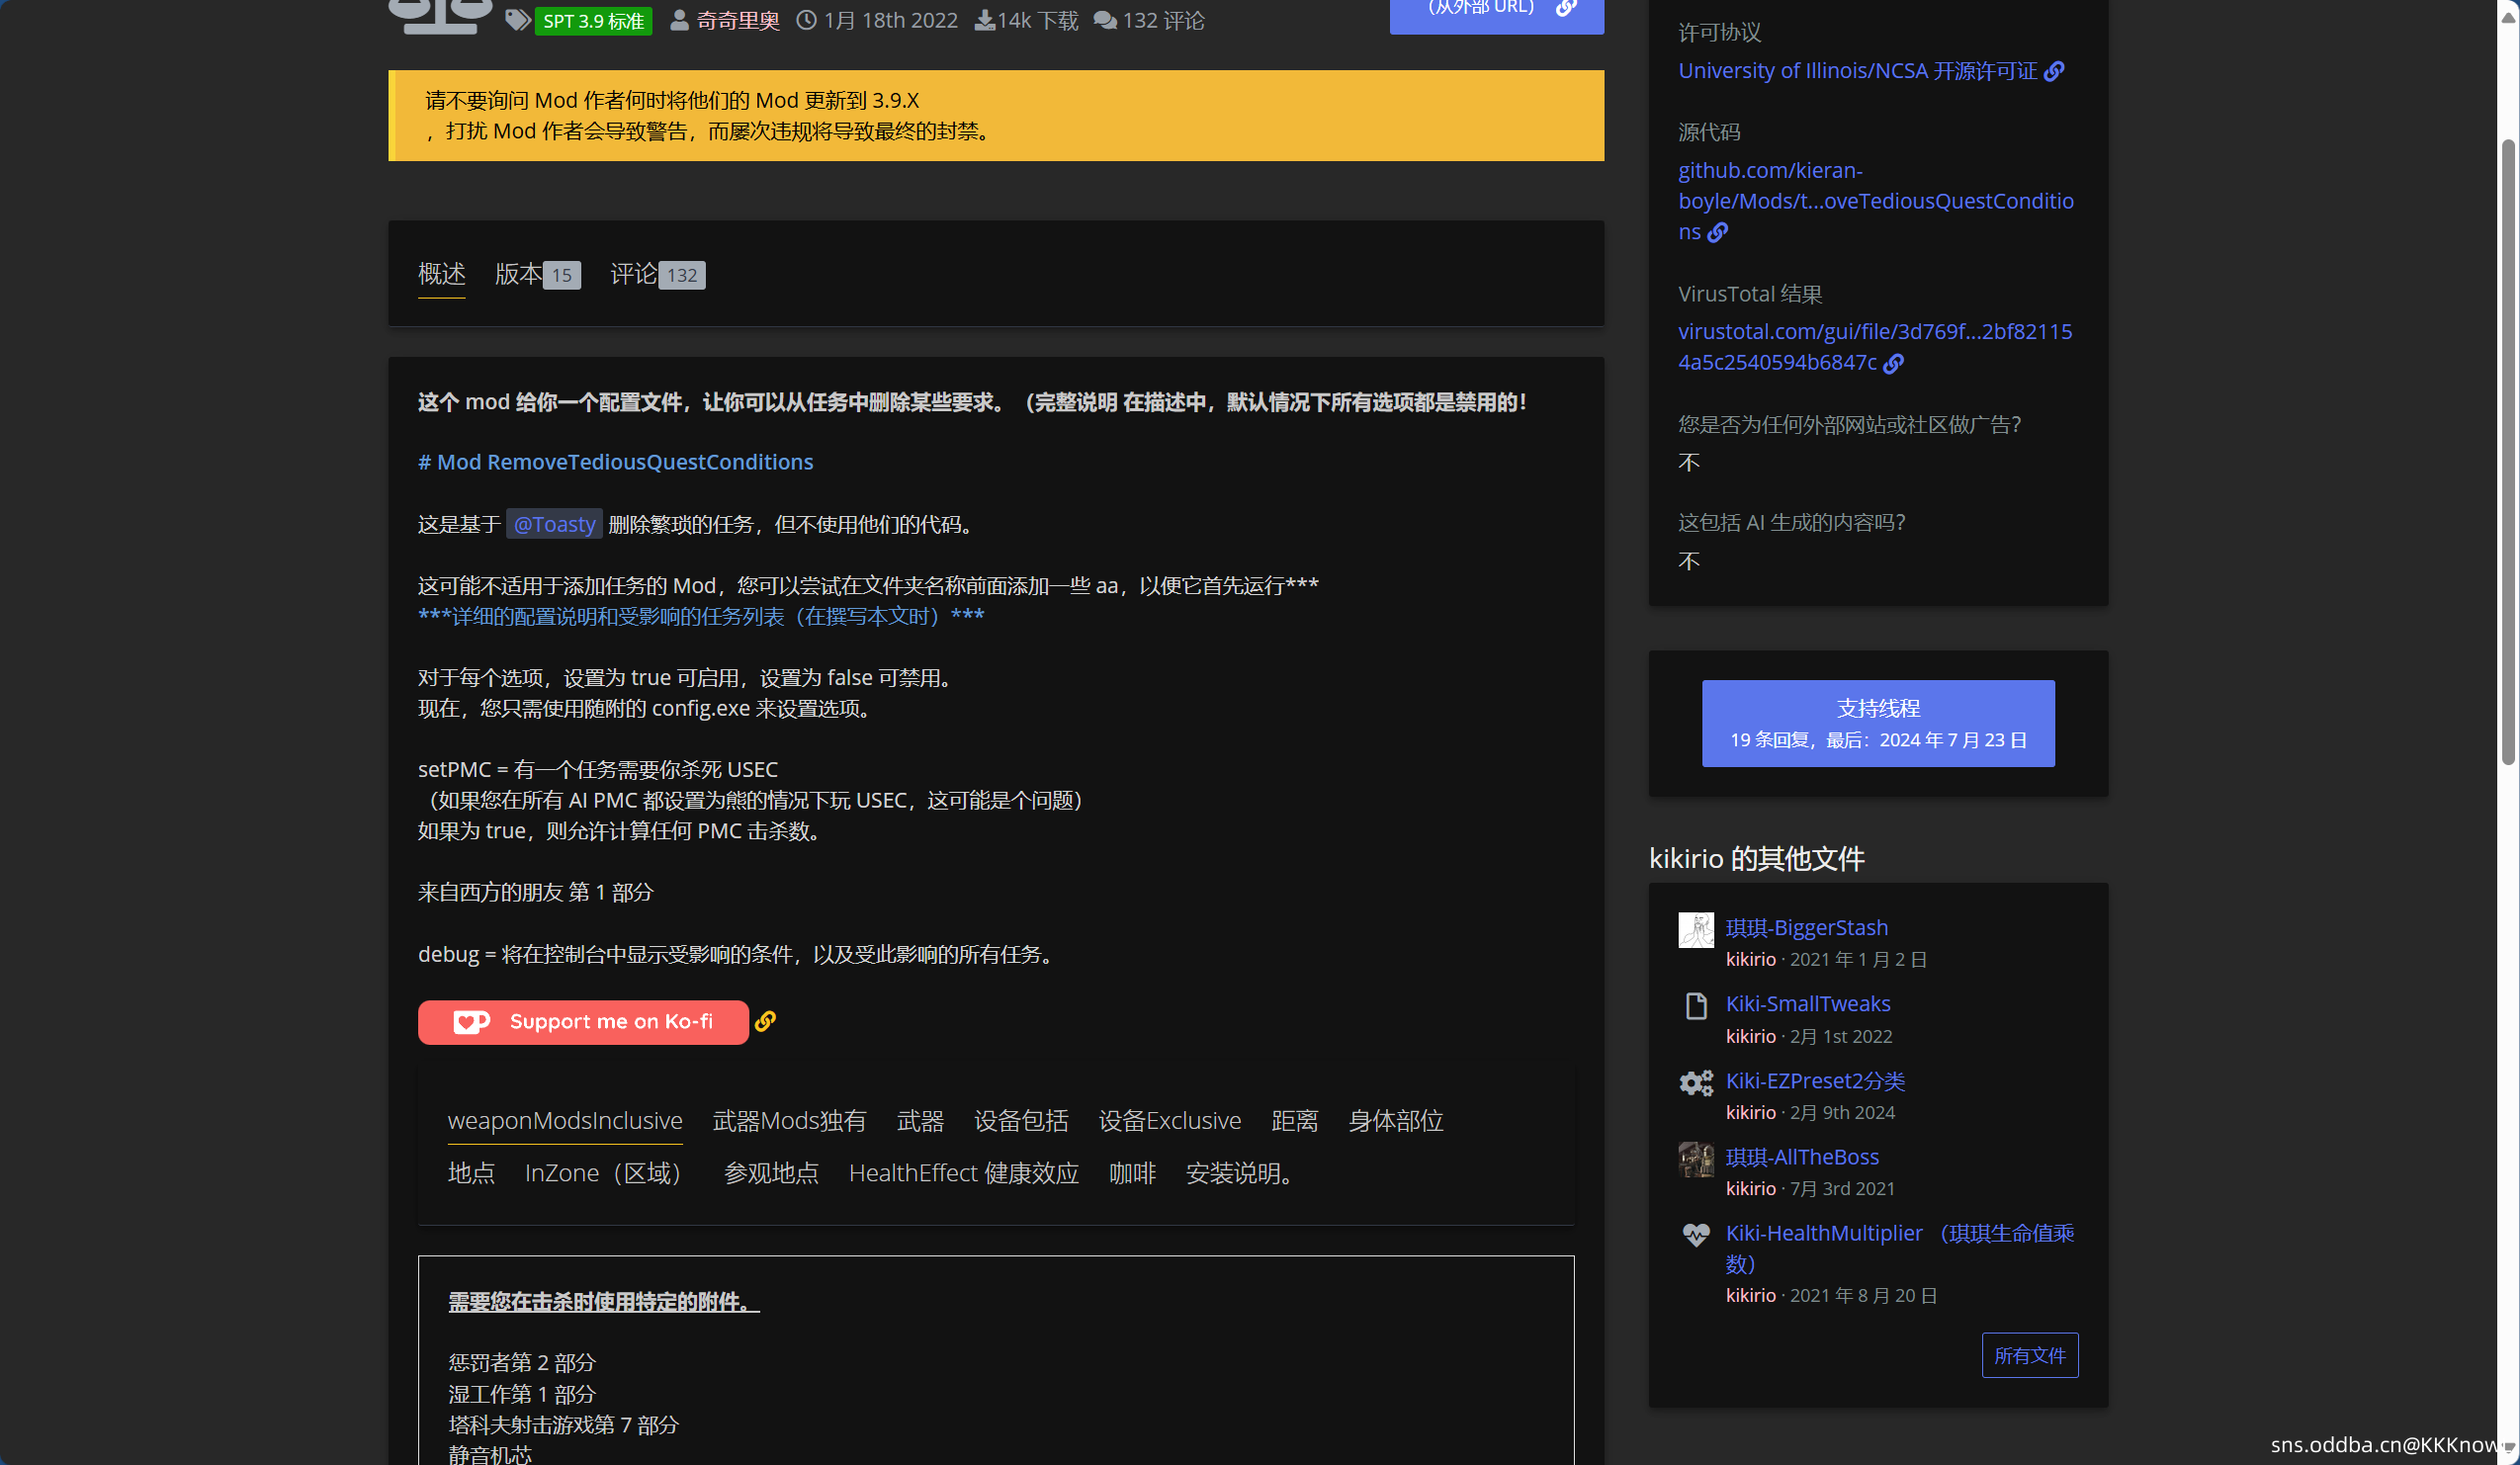Click the link icon next to Ko-fi button
The image size is (2520, 1465).
[765, 1021]
